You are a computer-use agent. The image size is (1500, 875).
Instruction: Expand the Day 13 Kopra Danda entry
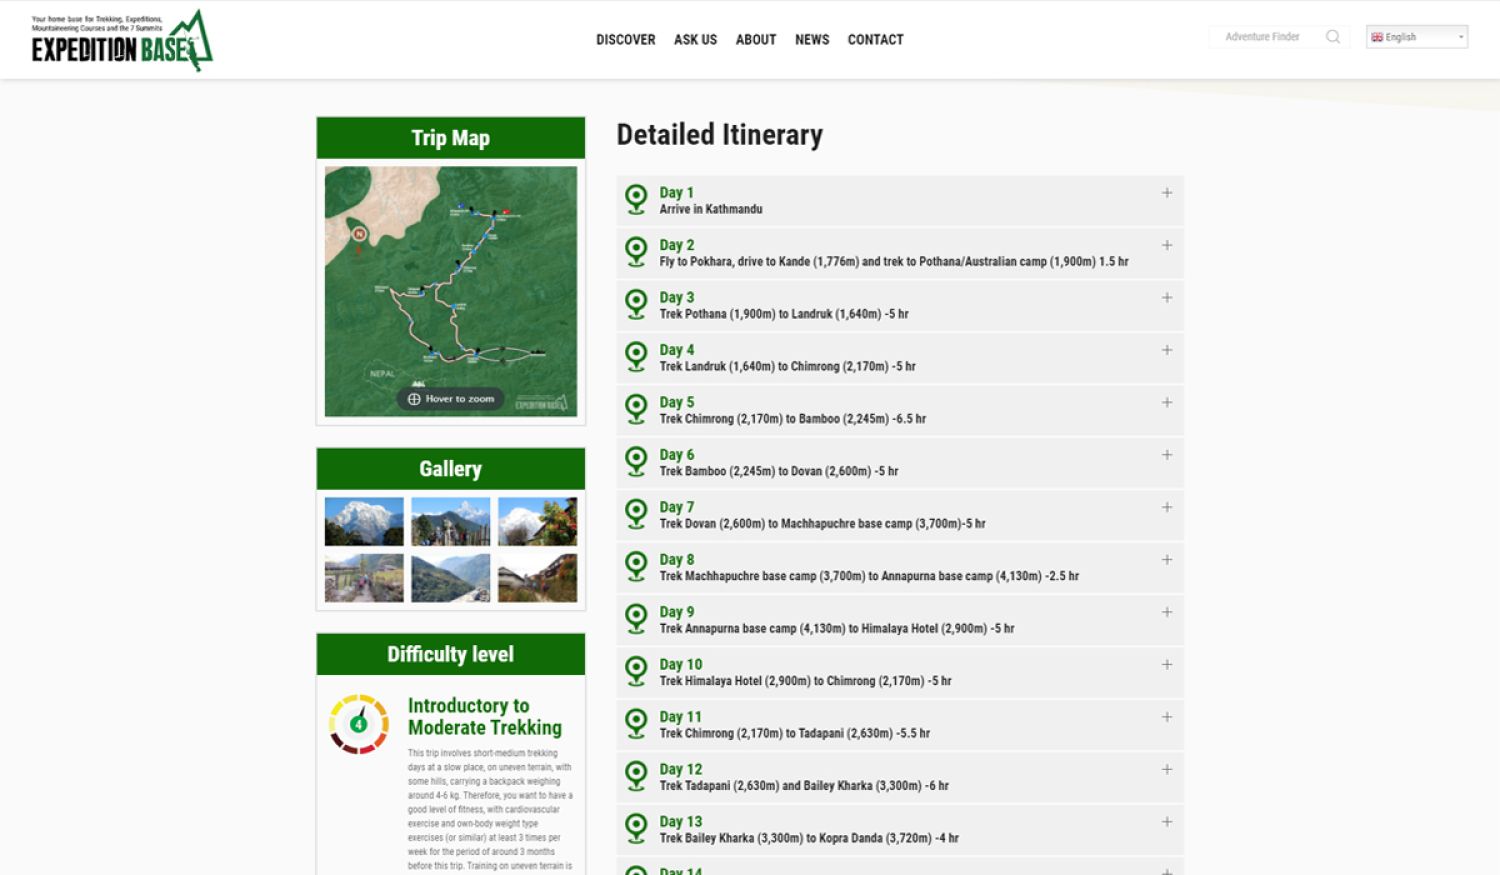(x=1166, y=822)
